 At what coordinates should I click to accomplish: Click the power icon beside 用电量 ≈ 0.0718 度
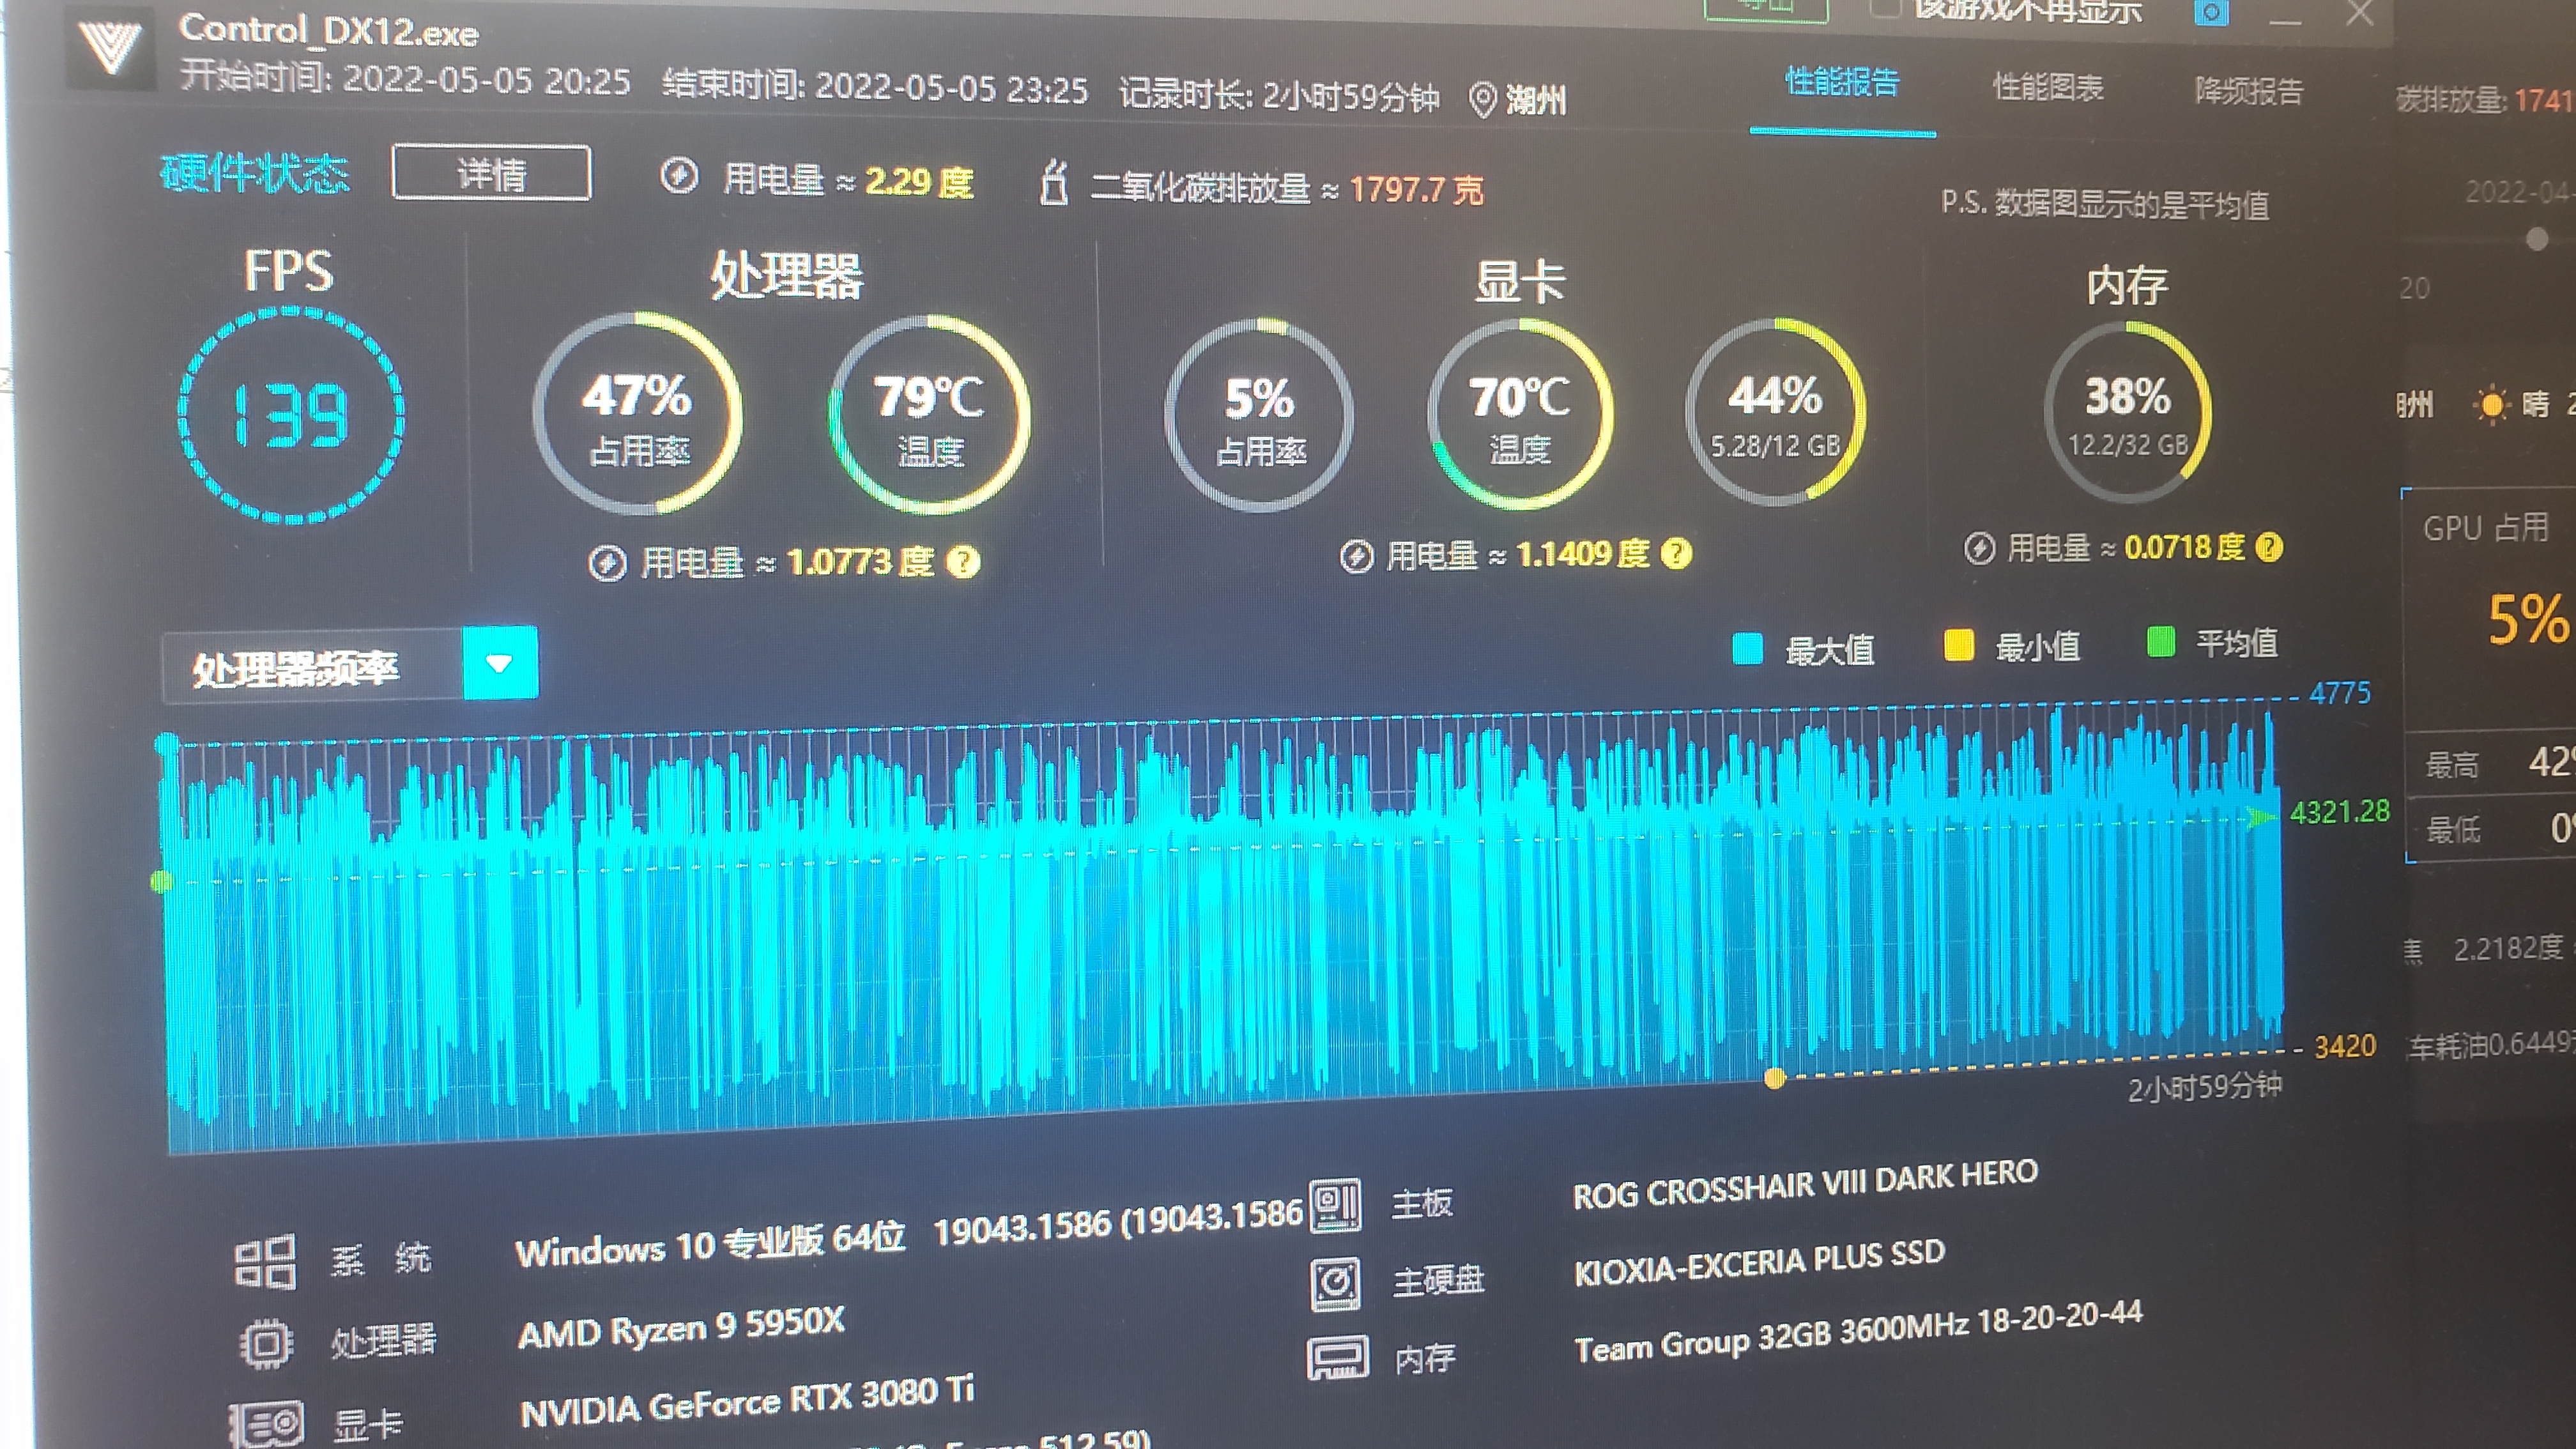tap(1979, 548)
